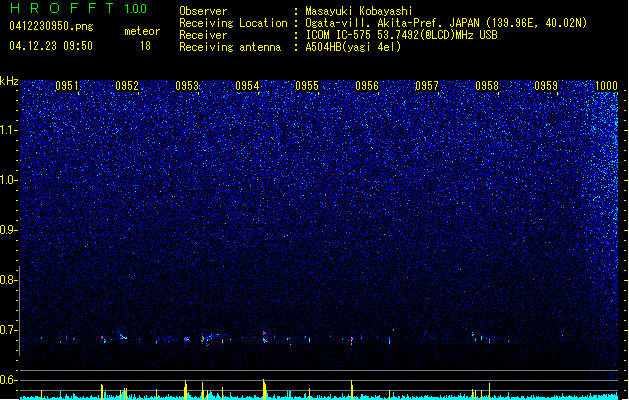Click the 0.9 frequency axis label

pos(9,230)
